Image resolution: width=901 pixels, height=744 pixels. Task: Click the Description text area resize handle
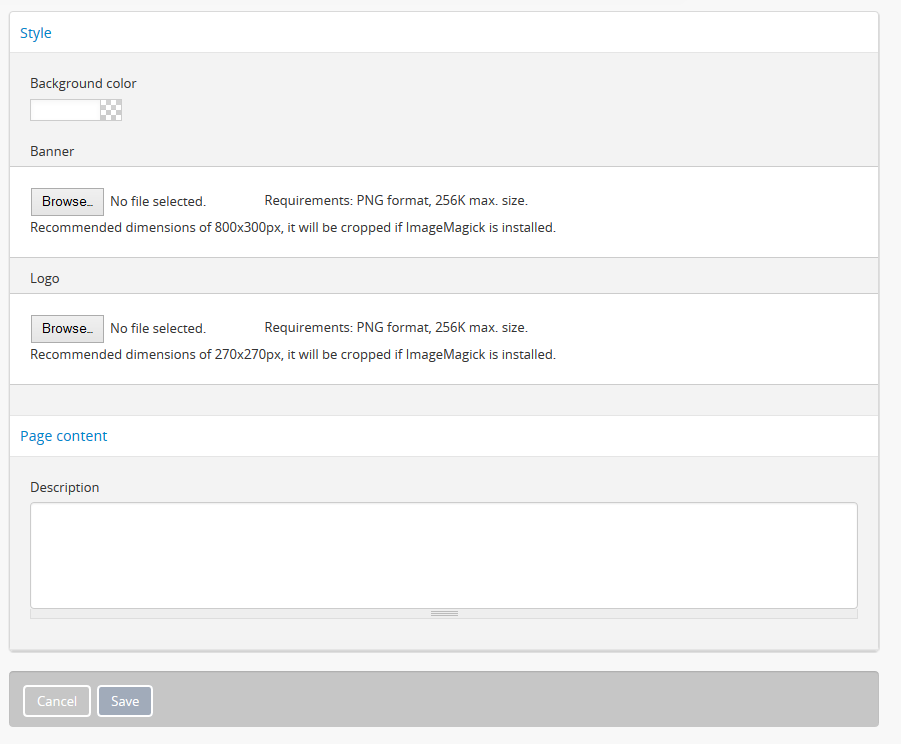444,613
